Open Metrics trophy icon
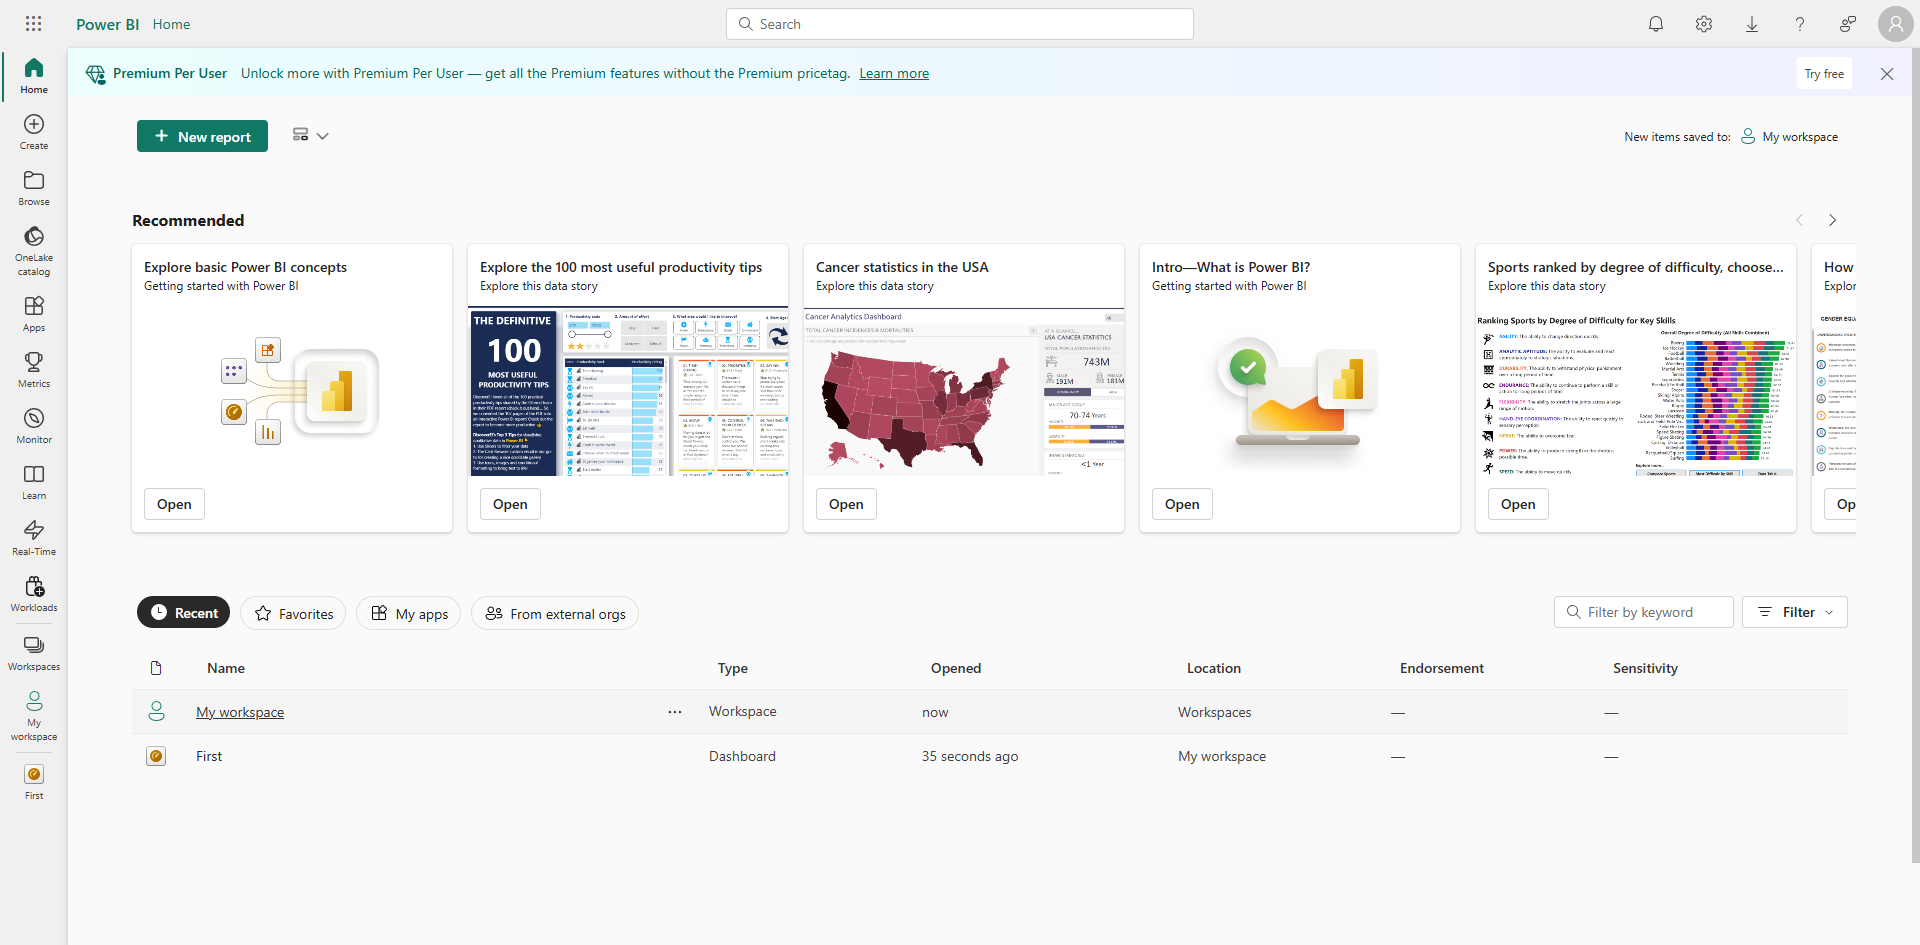Screen dimensions: 1920x945 pos(34,370)
